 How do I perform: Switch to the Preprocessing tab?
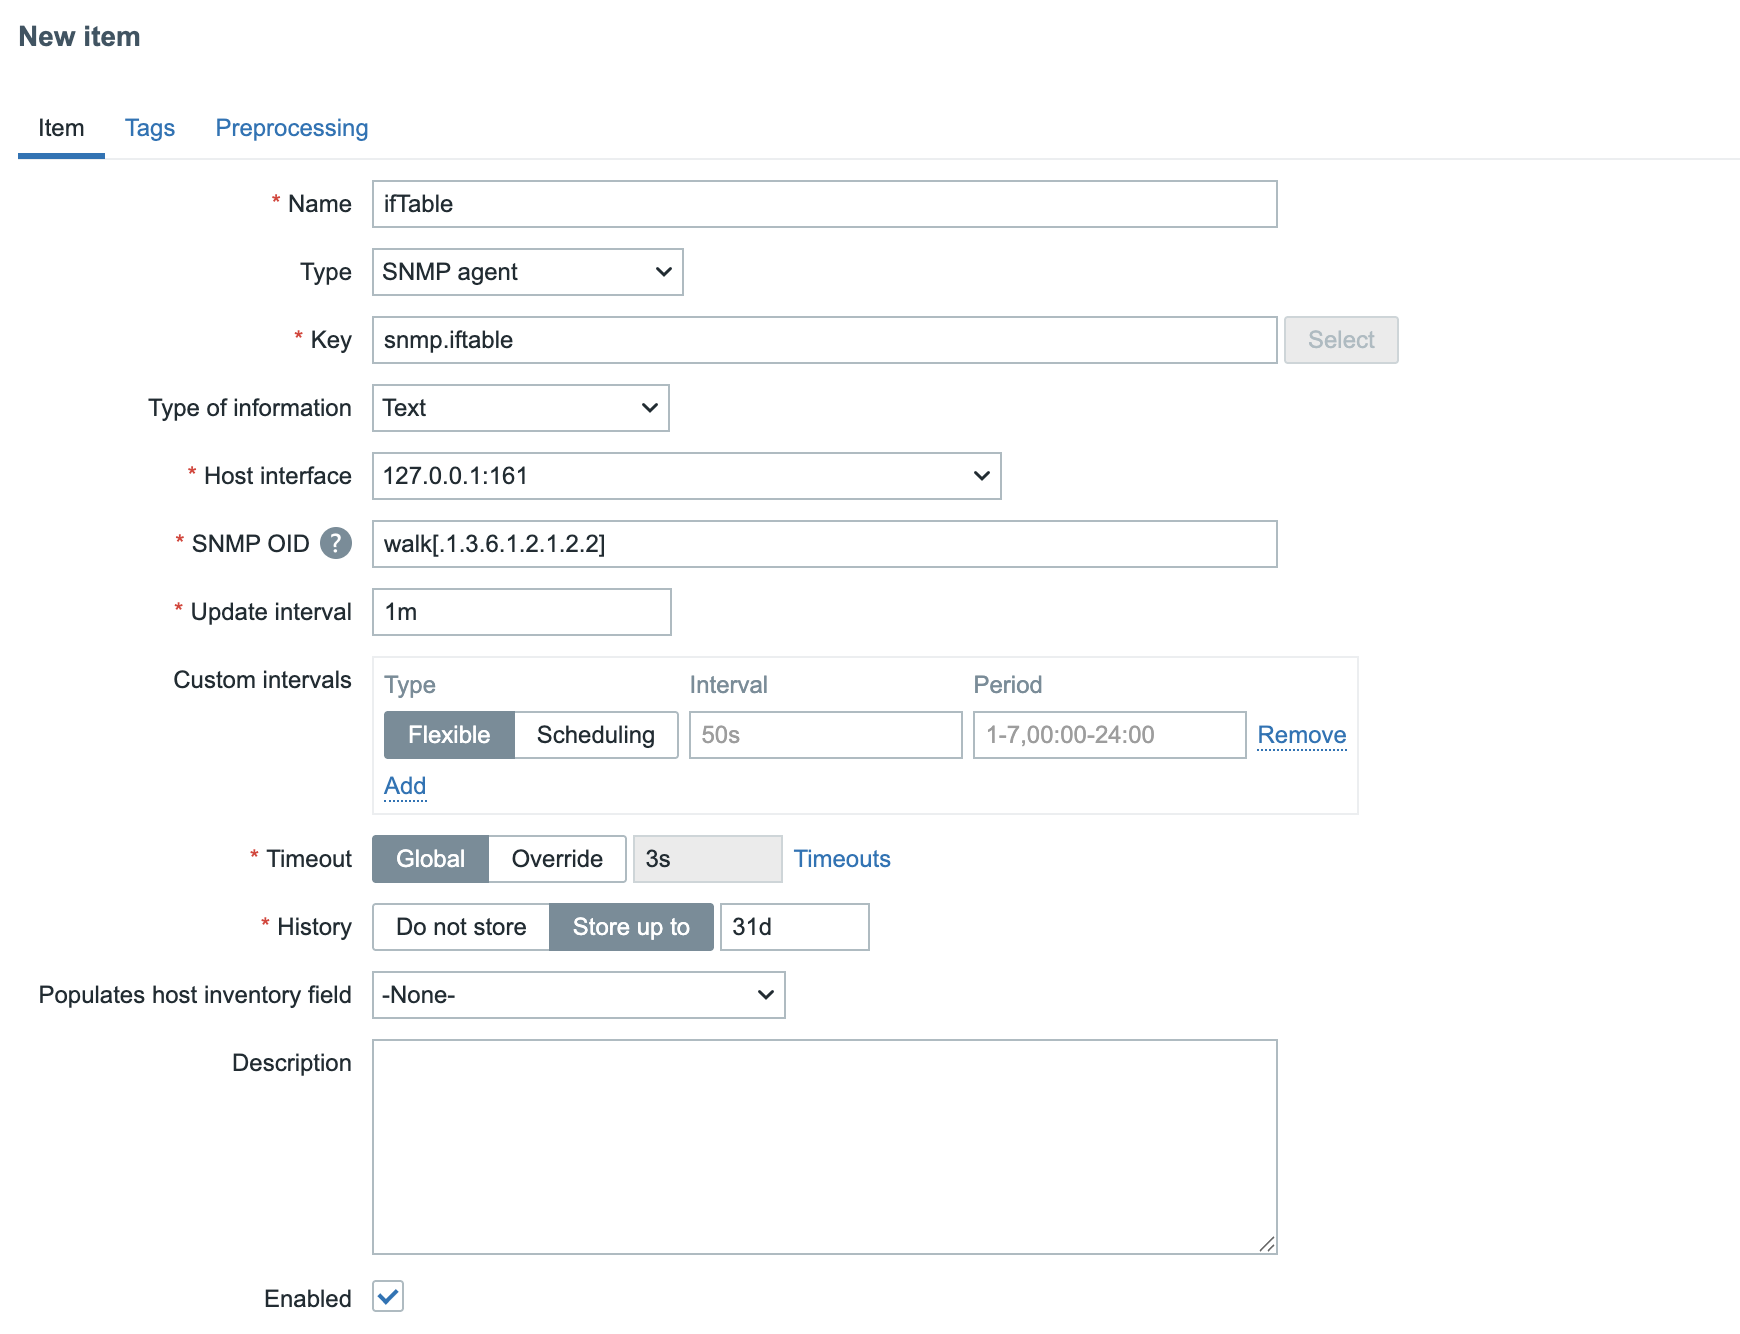point(291,128)
